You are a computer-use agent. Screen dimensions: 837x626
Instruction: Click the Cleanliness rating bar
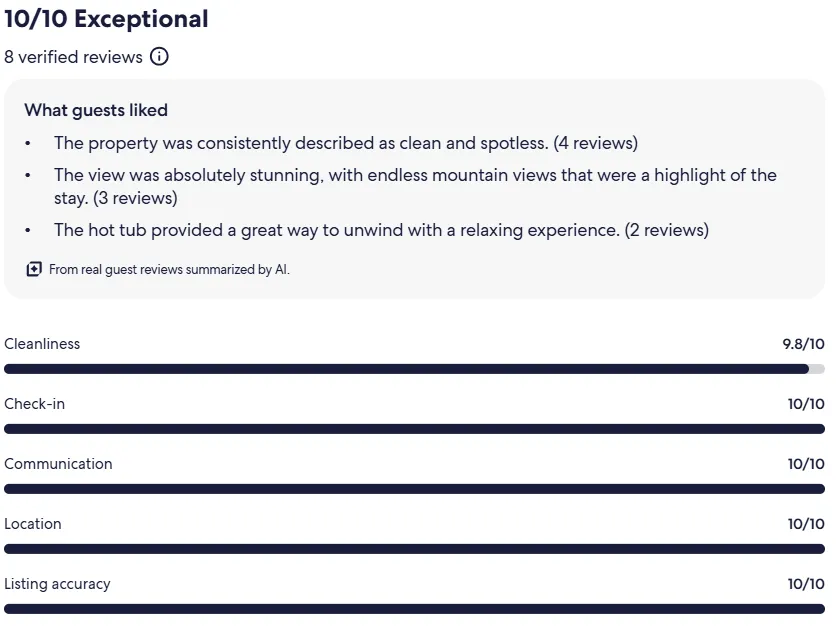tap(414, 369)
